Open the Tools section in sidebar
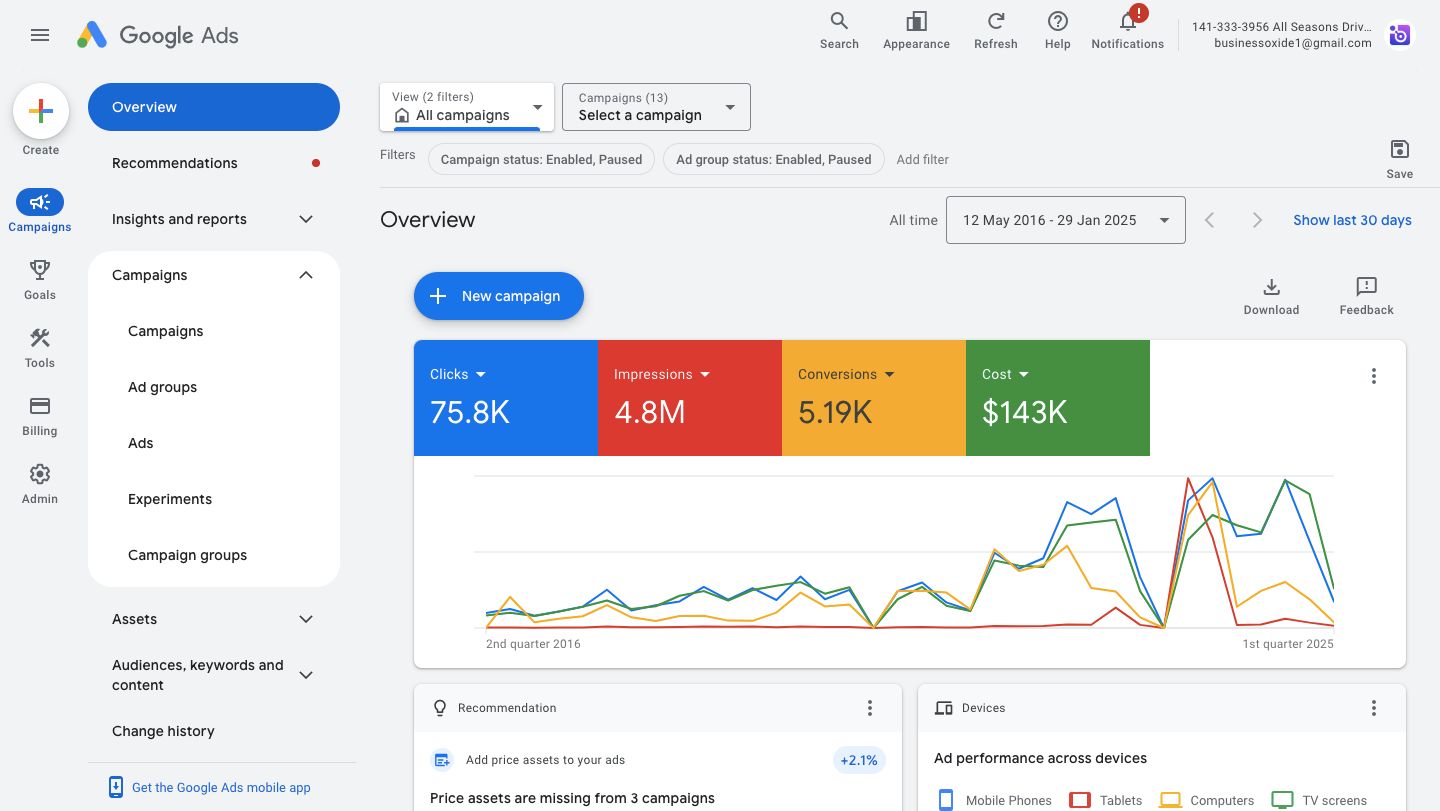 click(x=40, y=347)
